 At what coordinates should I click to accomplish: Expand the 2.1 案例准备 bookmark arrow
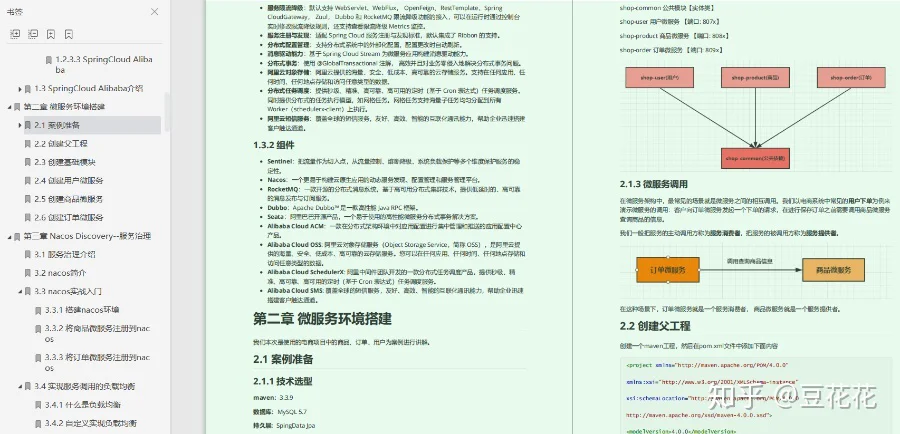20,125
